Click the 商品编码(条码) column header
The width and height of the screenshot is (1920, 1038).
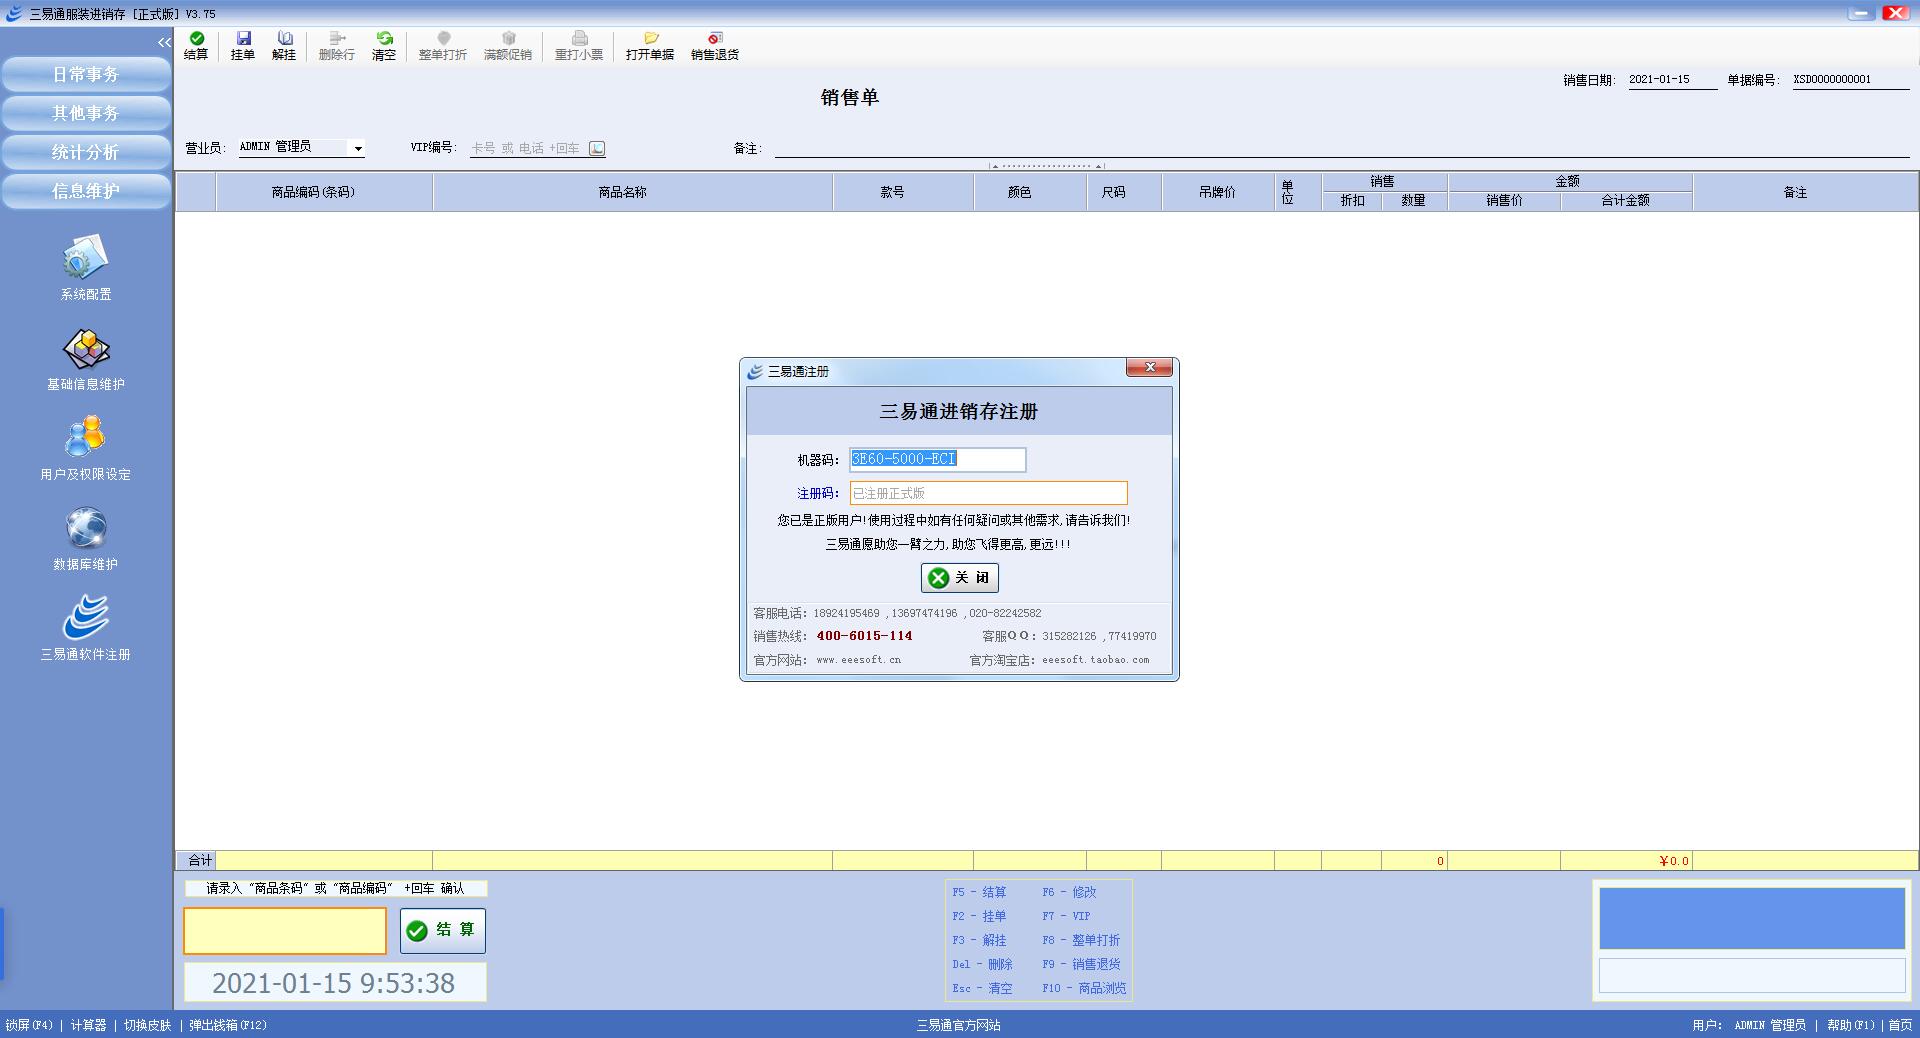[x=324, y=192]
